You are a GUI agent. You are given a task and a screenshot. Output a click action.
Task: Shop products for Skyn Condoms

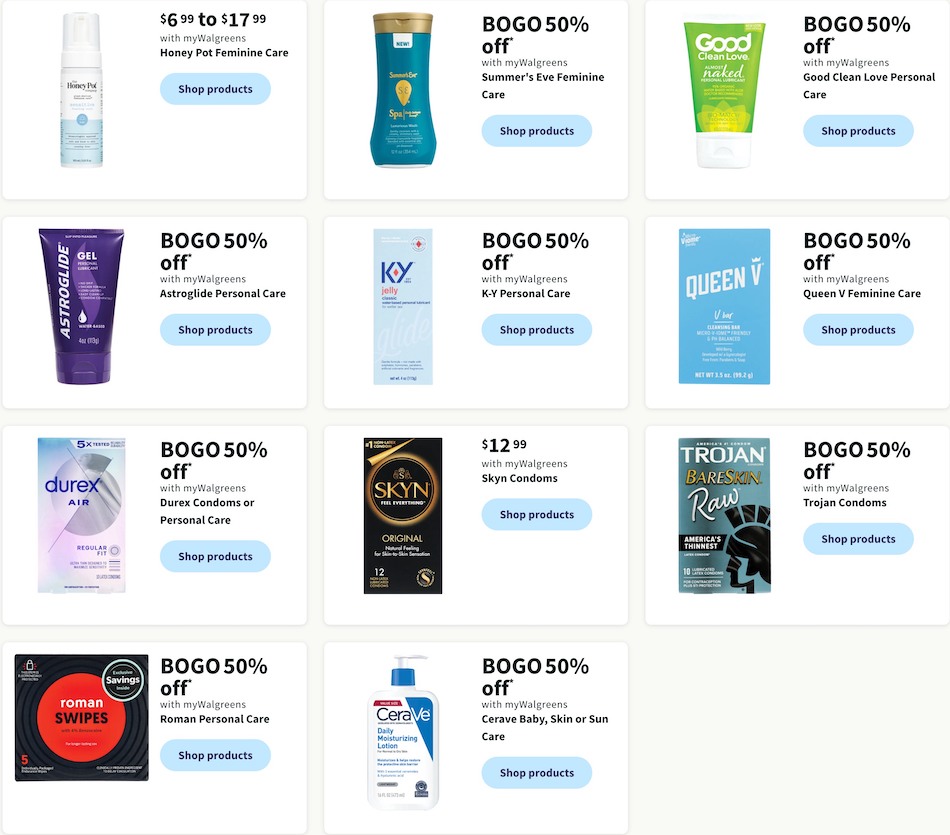click(x=537, y=514)
